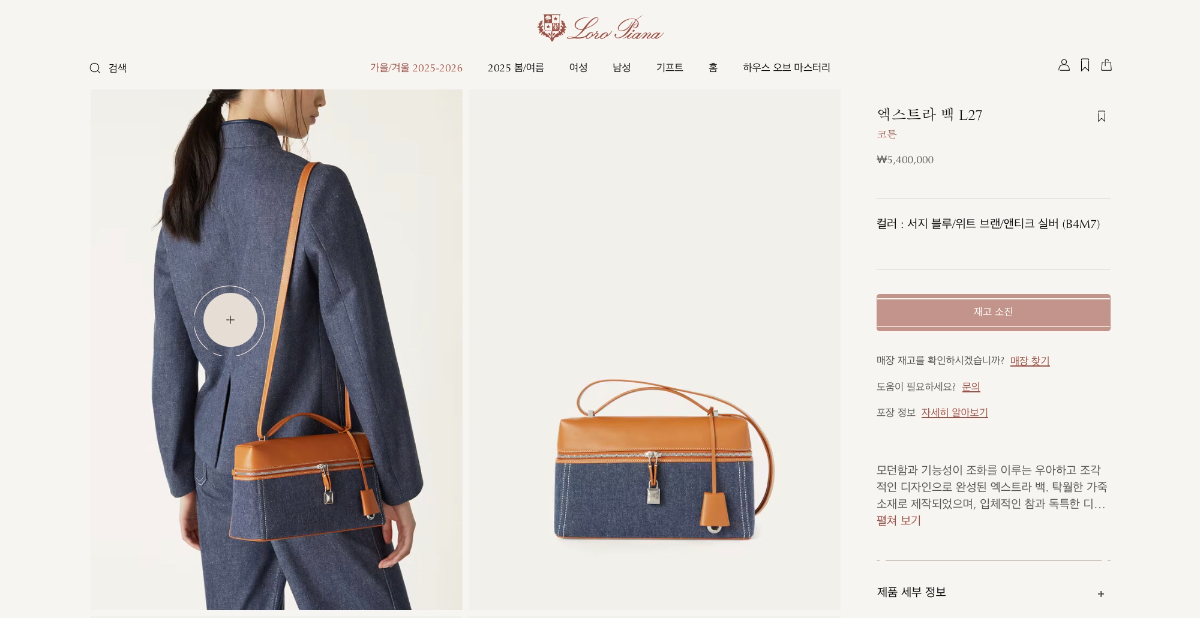Open the 2025 봄/여름 menu
Viewport: 1200px width, 618px height.
(516, 68)
